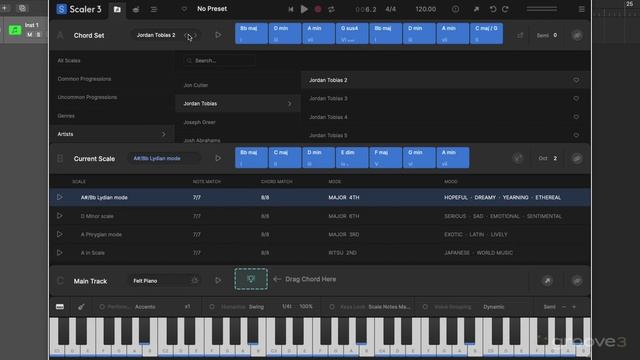Click the Current Scale voicing round icon
This screenshot has height=360, width=640.
pyautogui.click(x=518, y=158)
